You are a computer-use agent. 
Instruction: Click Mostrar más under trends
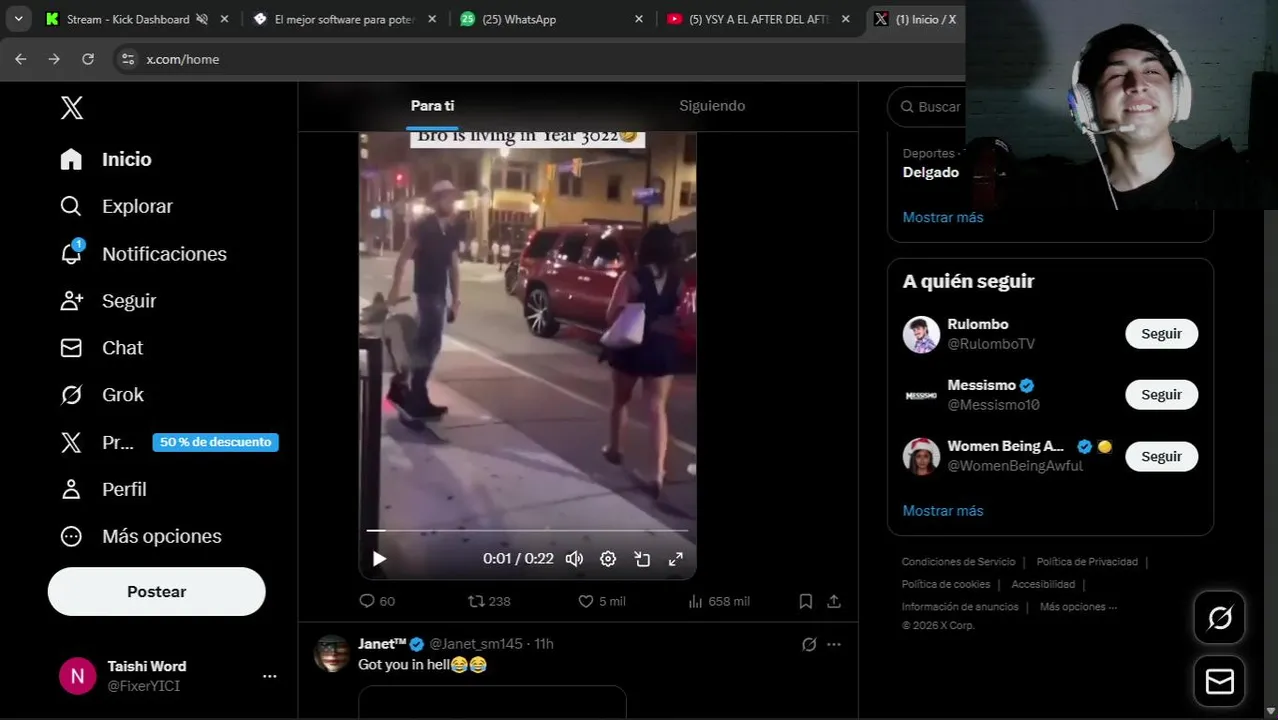943,217
